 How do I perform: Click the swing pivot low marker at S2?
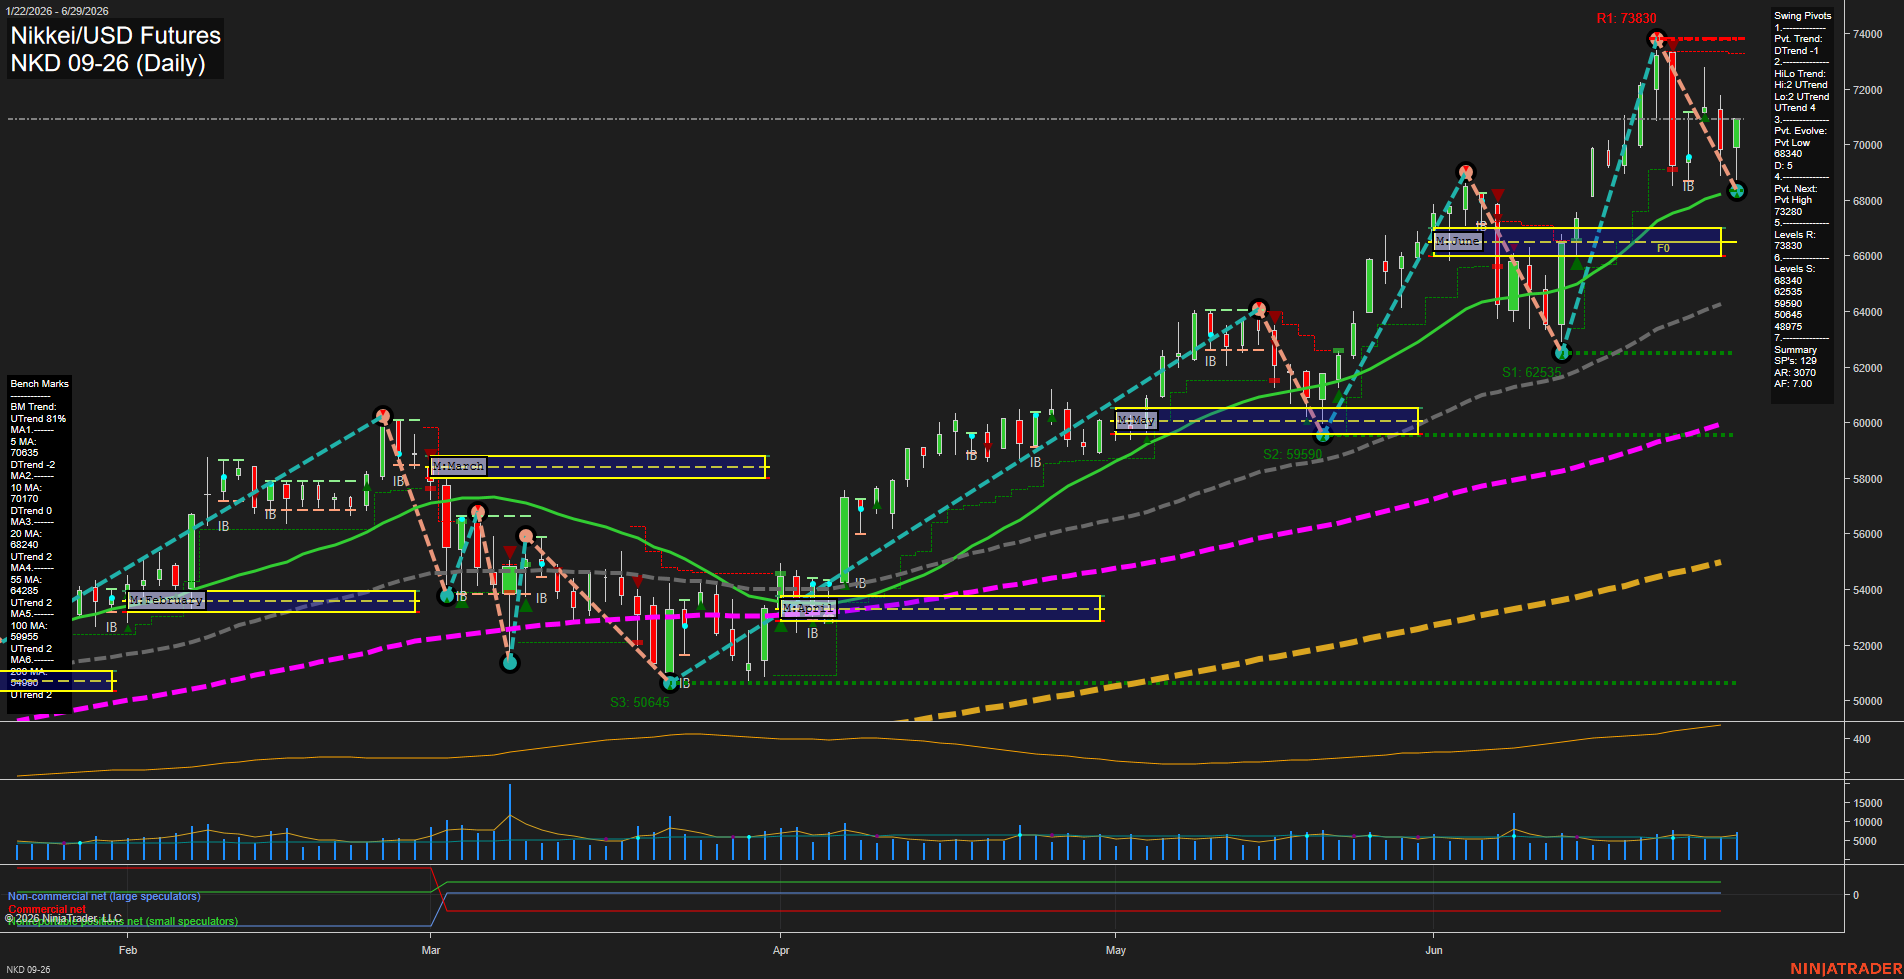click(x=1323, y=435)
